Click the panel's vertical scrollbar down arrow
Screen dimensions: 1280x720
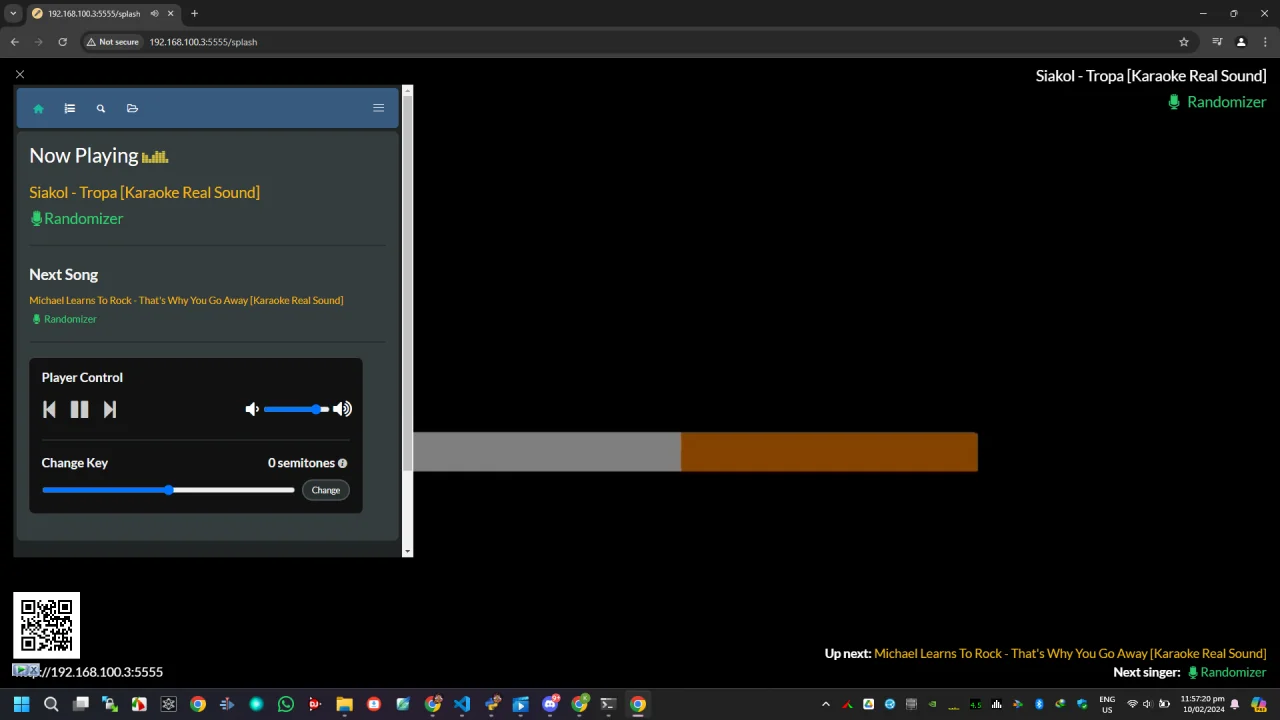(x=407, y=551)
